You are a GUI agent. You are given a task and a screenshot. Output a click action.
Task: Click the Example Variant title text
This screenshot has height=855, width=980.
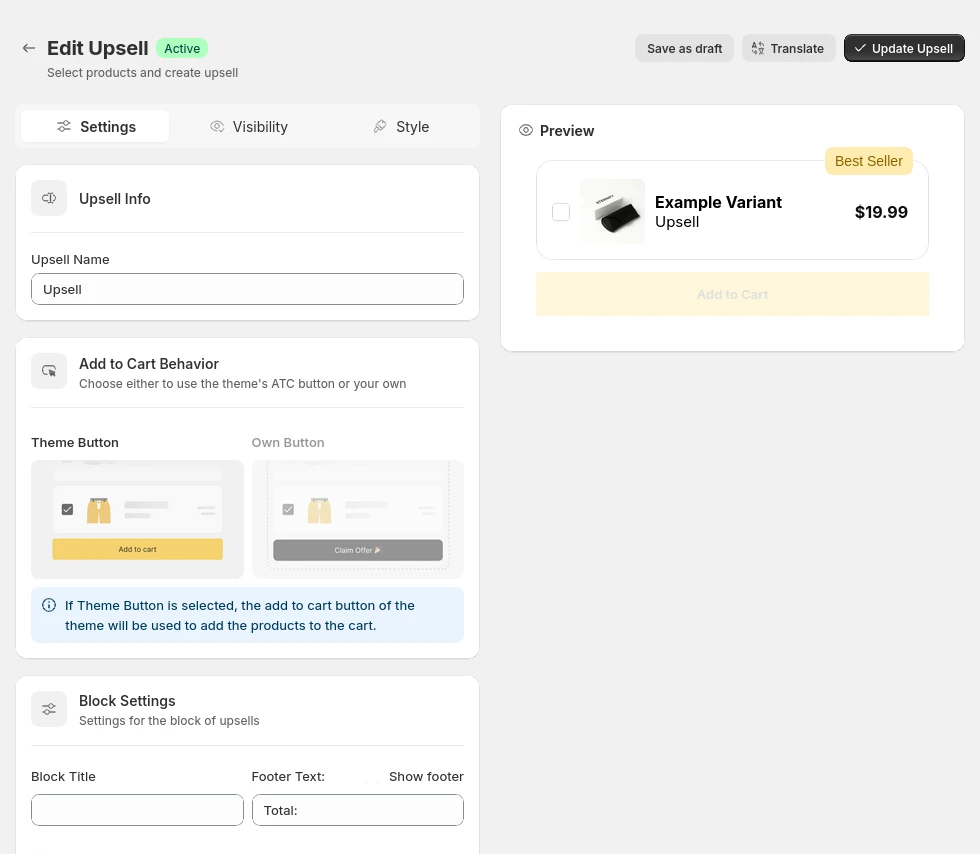point(718,202)
